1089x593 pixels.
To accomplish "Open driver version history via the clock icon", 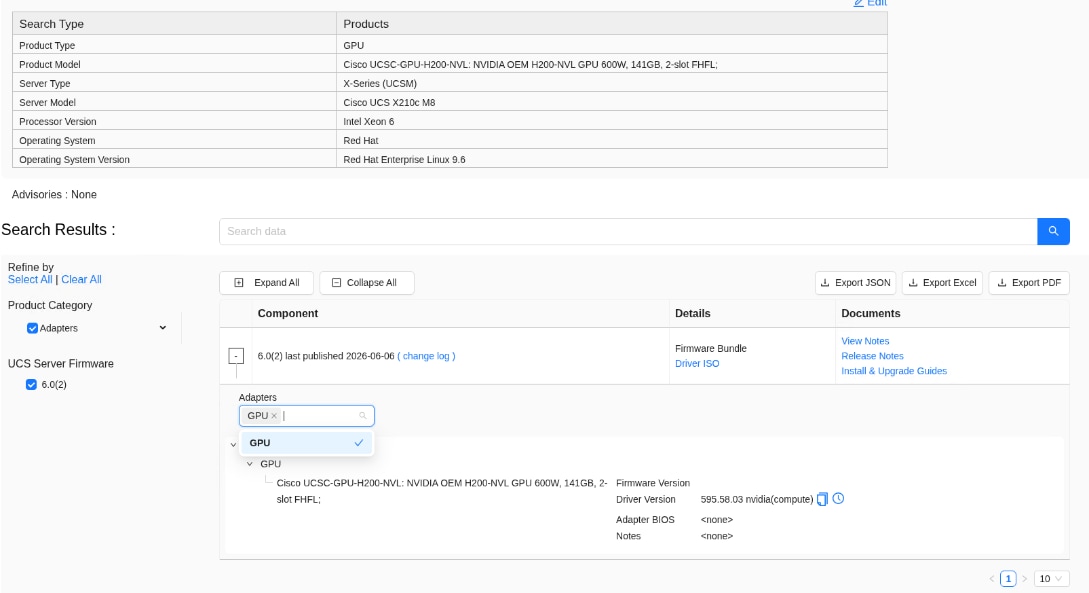I will click(838, 499).
